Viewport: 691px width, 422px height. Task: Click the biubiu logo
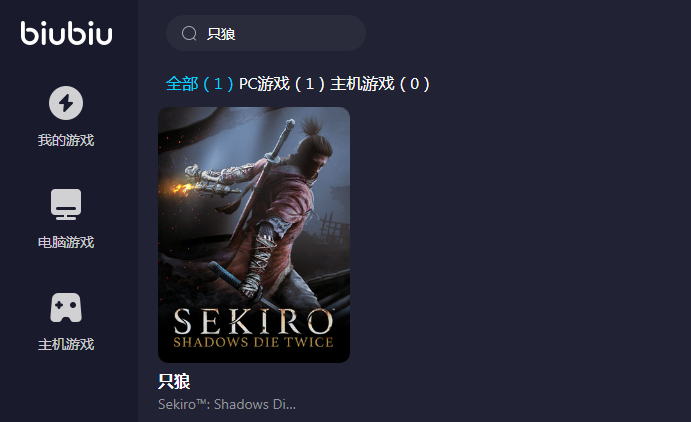pyautogui.click(x=67, y=33)
